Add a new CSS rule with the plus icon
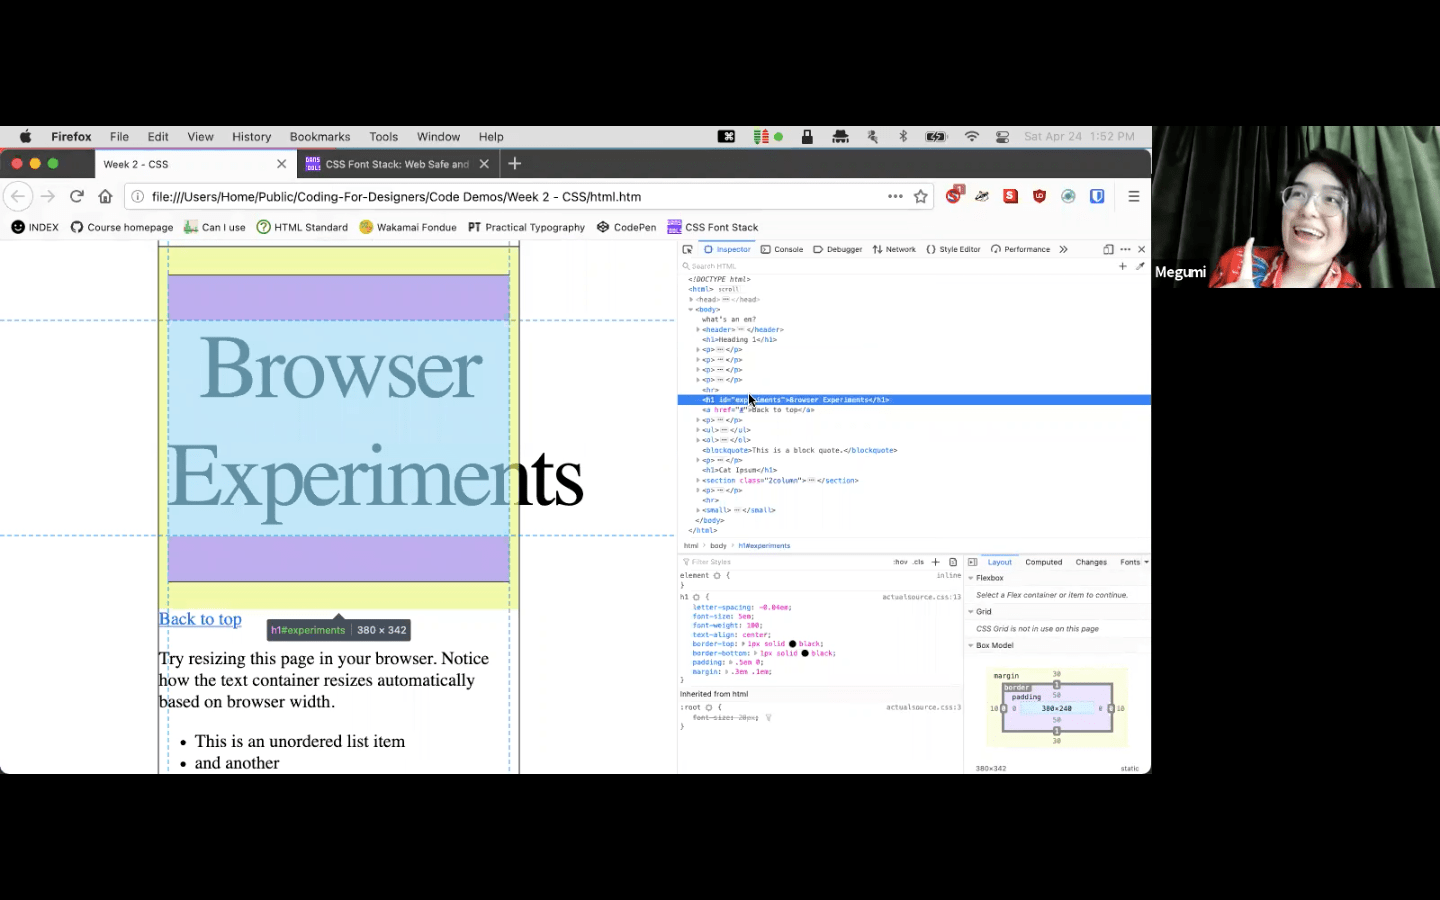 click(x=936, y=562)
